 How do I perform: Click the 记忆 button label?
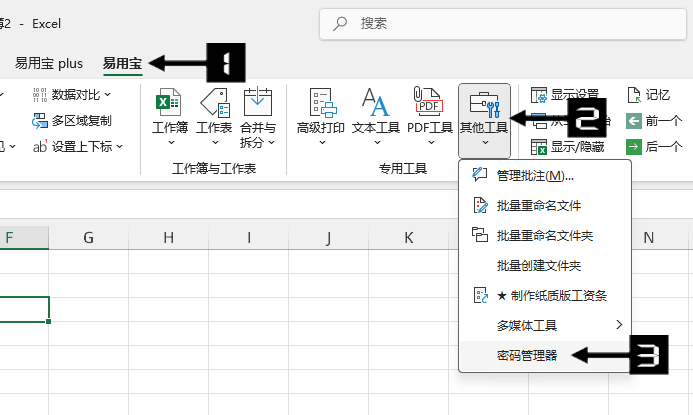(x=658, y=95)
